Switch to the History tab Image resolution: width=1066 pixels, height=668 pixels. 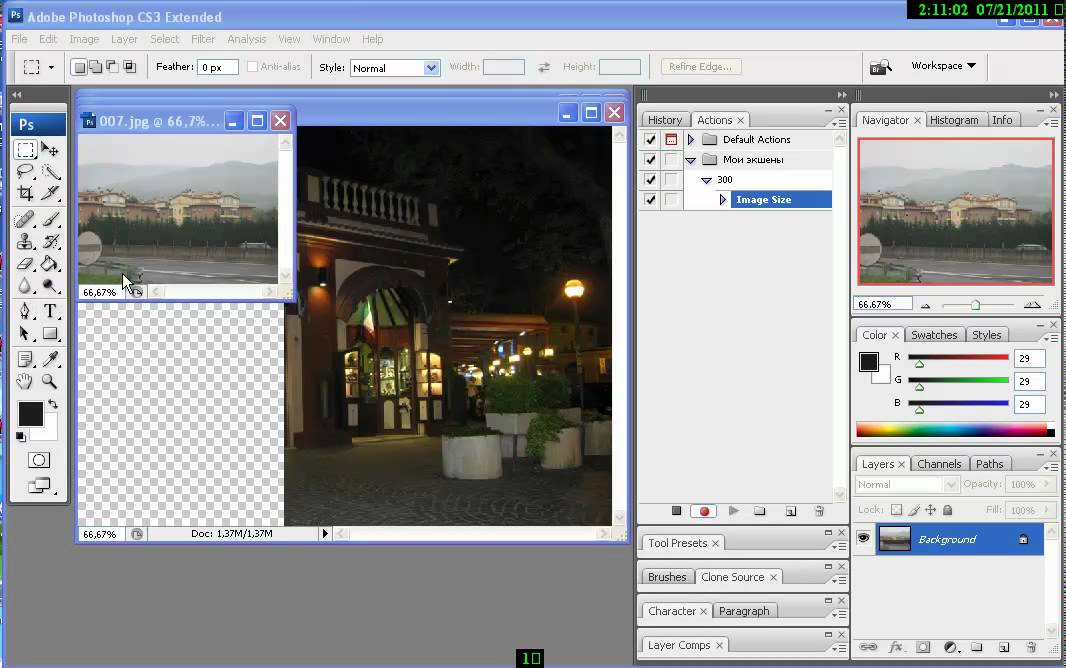(x=665, y=120)
